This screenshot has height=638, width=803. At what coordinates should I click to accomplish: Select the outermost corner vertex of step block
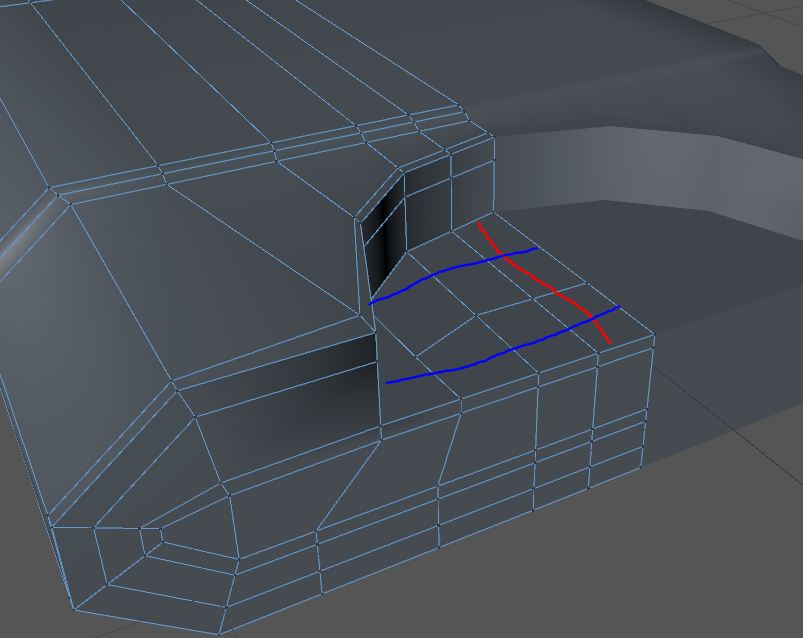[x=654, y=335]
